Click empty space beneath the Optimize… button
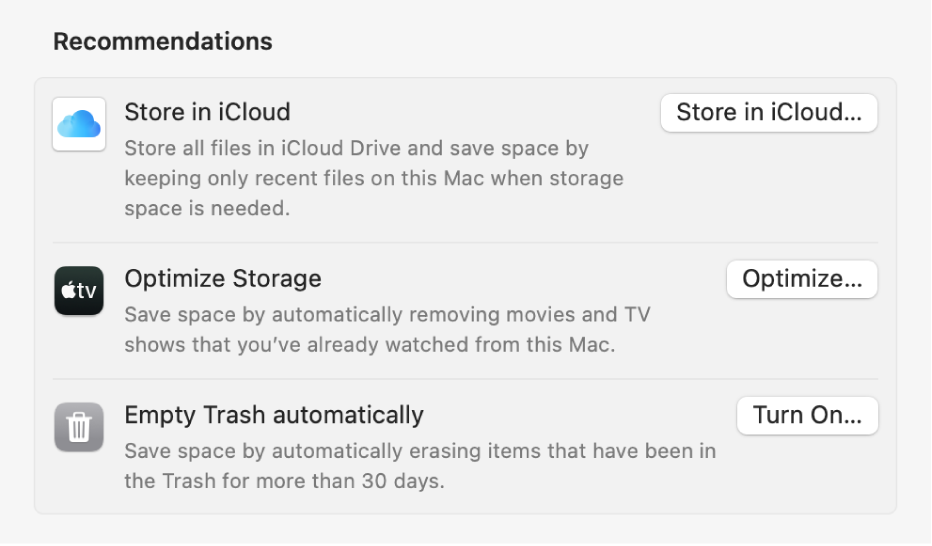 pos(802,335)
